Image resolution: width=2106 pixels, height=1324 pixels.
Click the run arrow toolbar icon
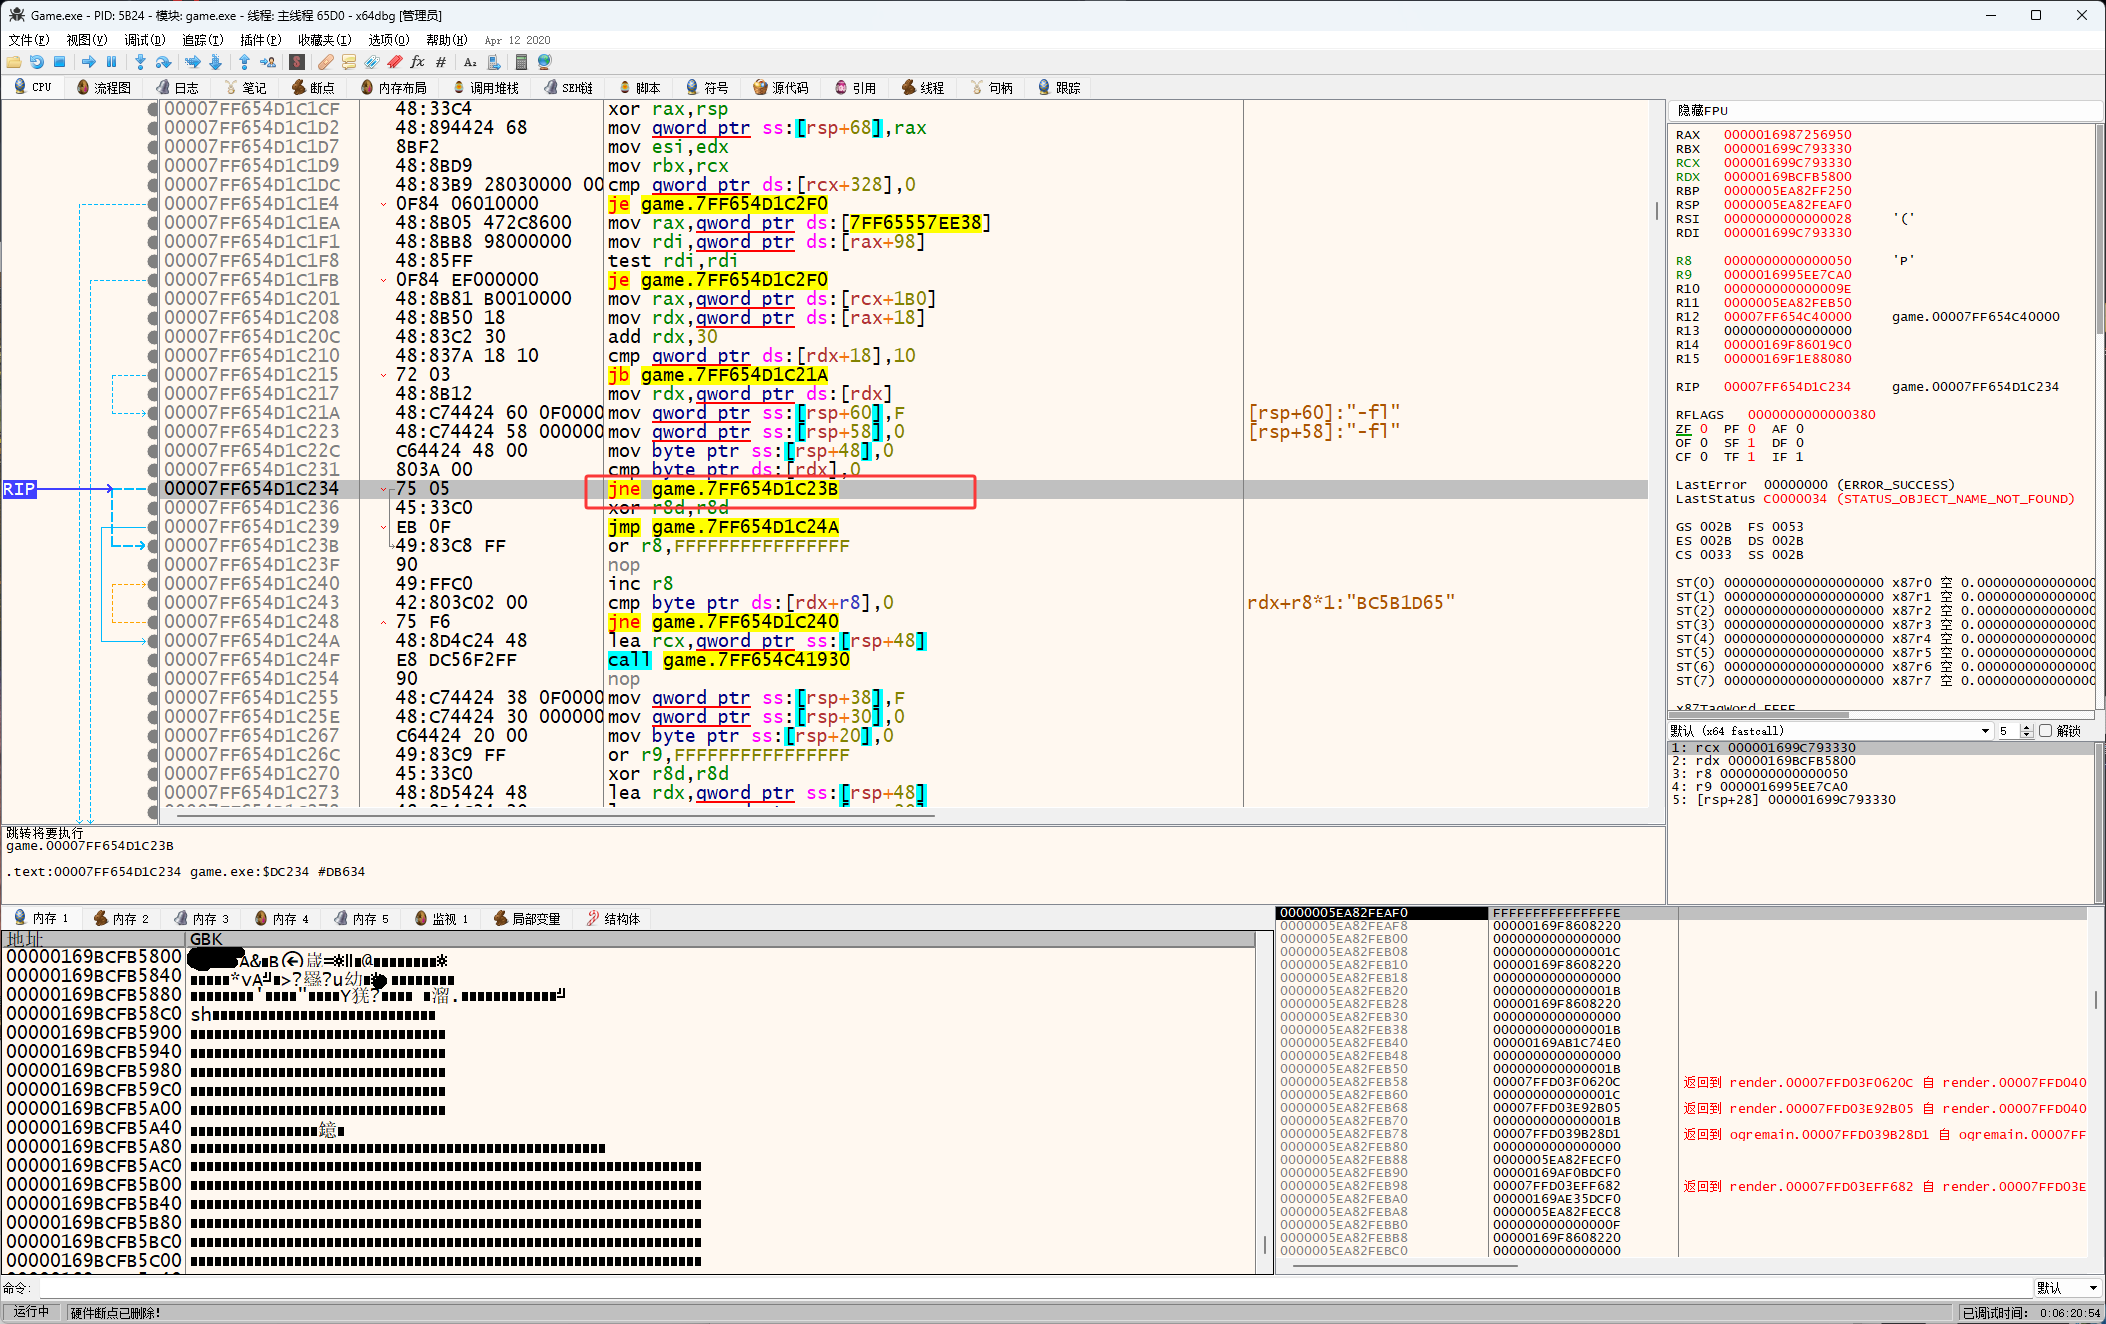tap(88, 62)
